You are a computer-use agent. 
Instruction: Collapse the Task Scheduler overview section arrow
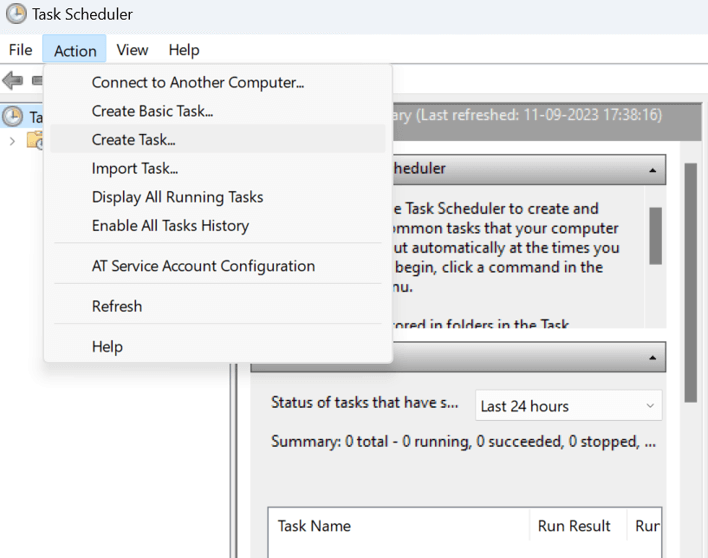[x=652, y=170]
